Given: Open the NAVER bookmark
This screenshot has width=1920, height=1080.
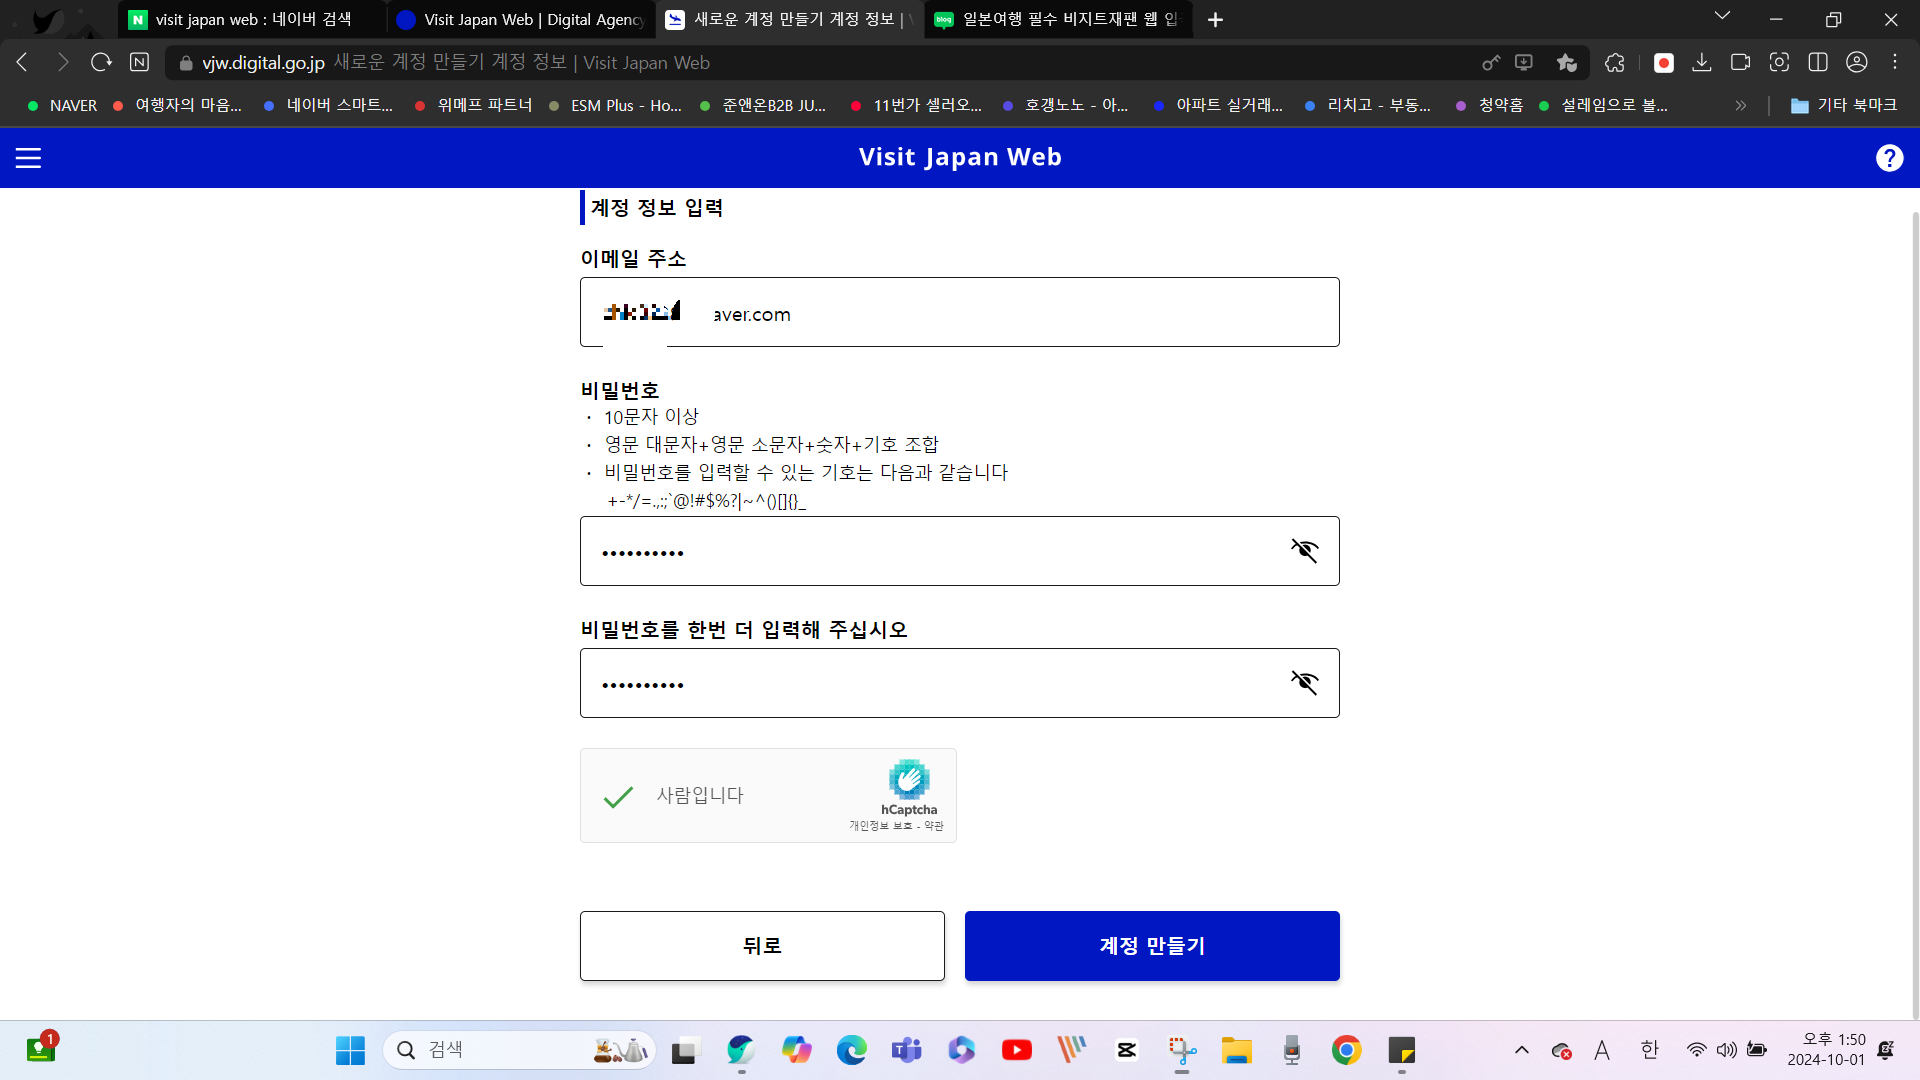Looking at the screenshot, I should pos(63,105).
